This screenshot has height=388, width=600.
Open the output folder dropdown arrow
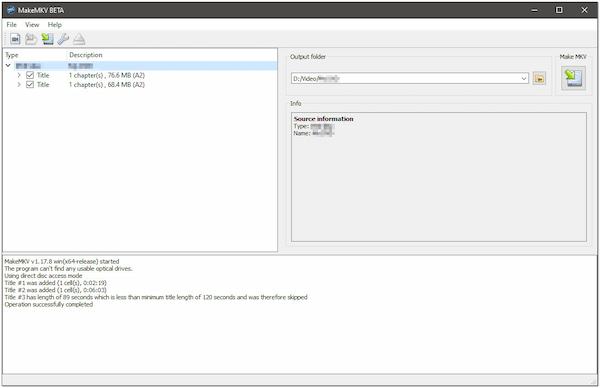click(524, 78)
